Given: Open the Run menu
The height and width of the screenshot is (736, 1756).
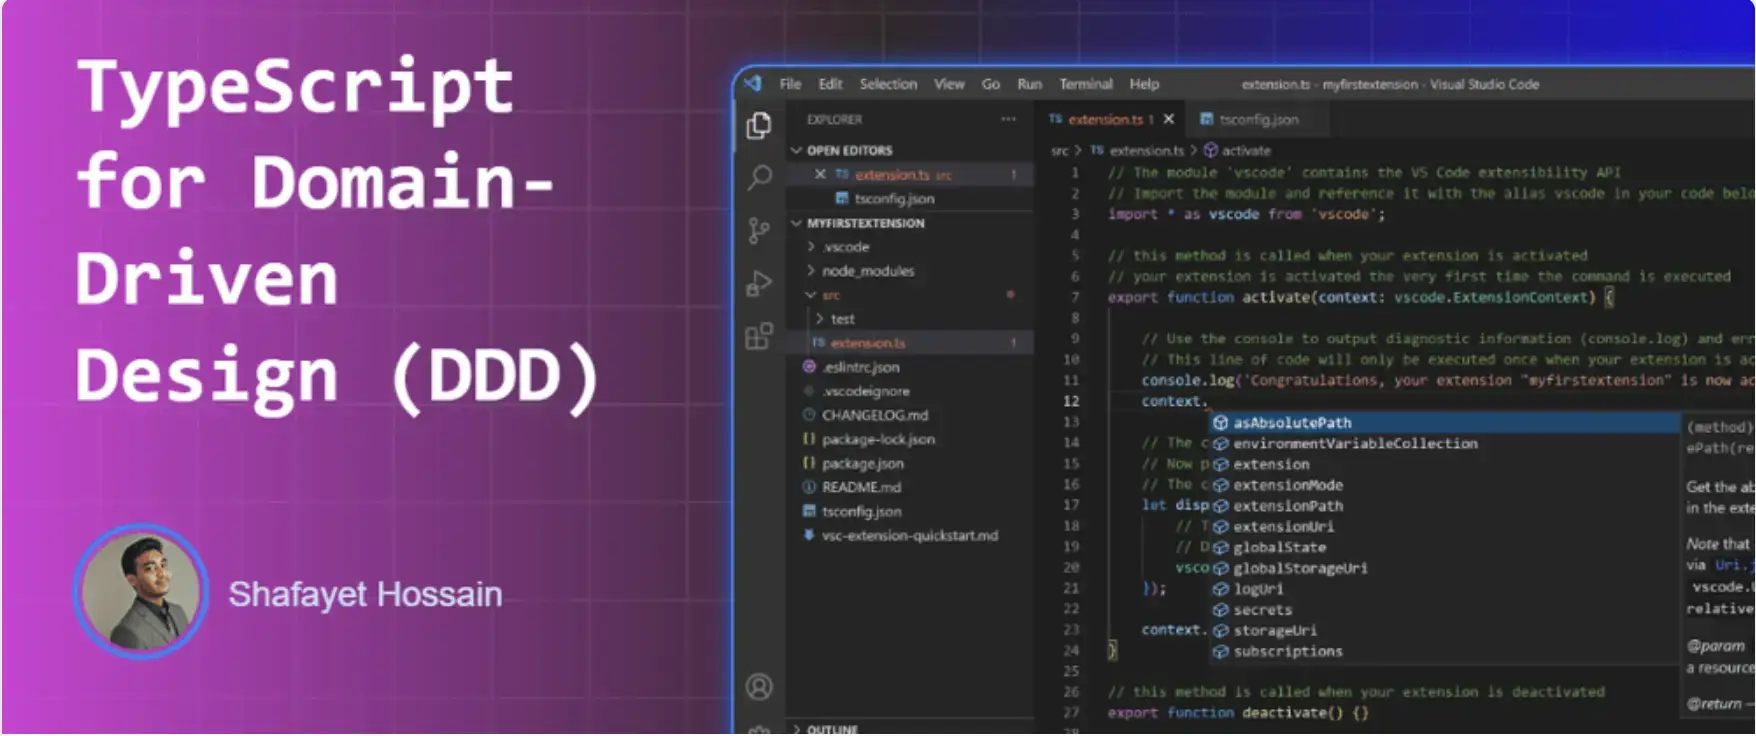Looking at the screenshot, I should (1029, 84).
